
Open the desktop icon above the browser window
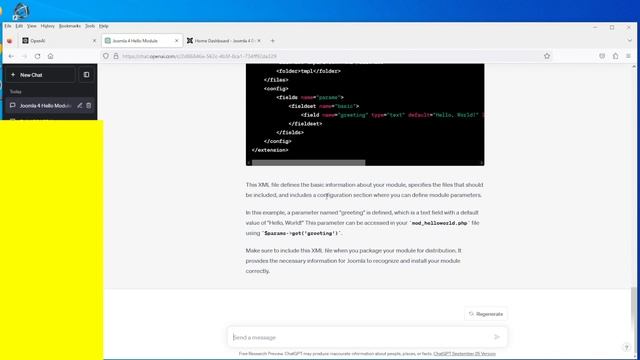coord(21,11)
